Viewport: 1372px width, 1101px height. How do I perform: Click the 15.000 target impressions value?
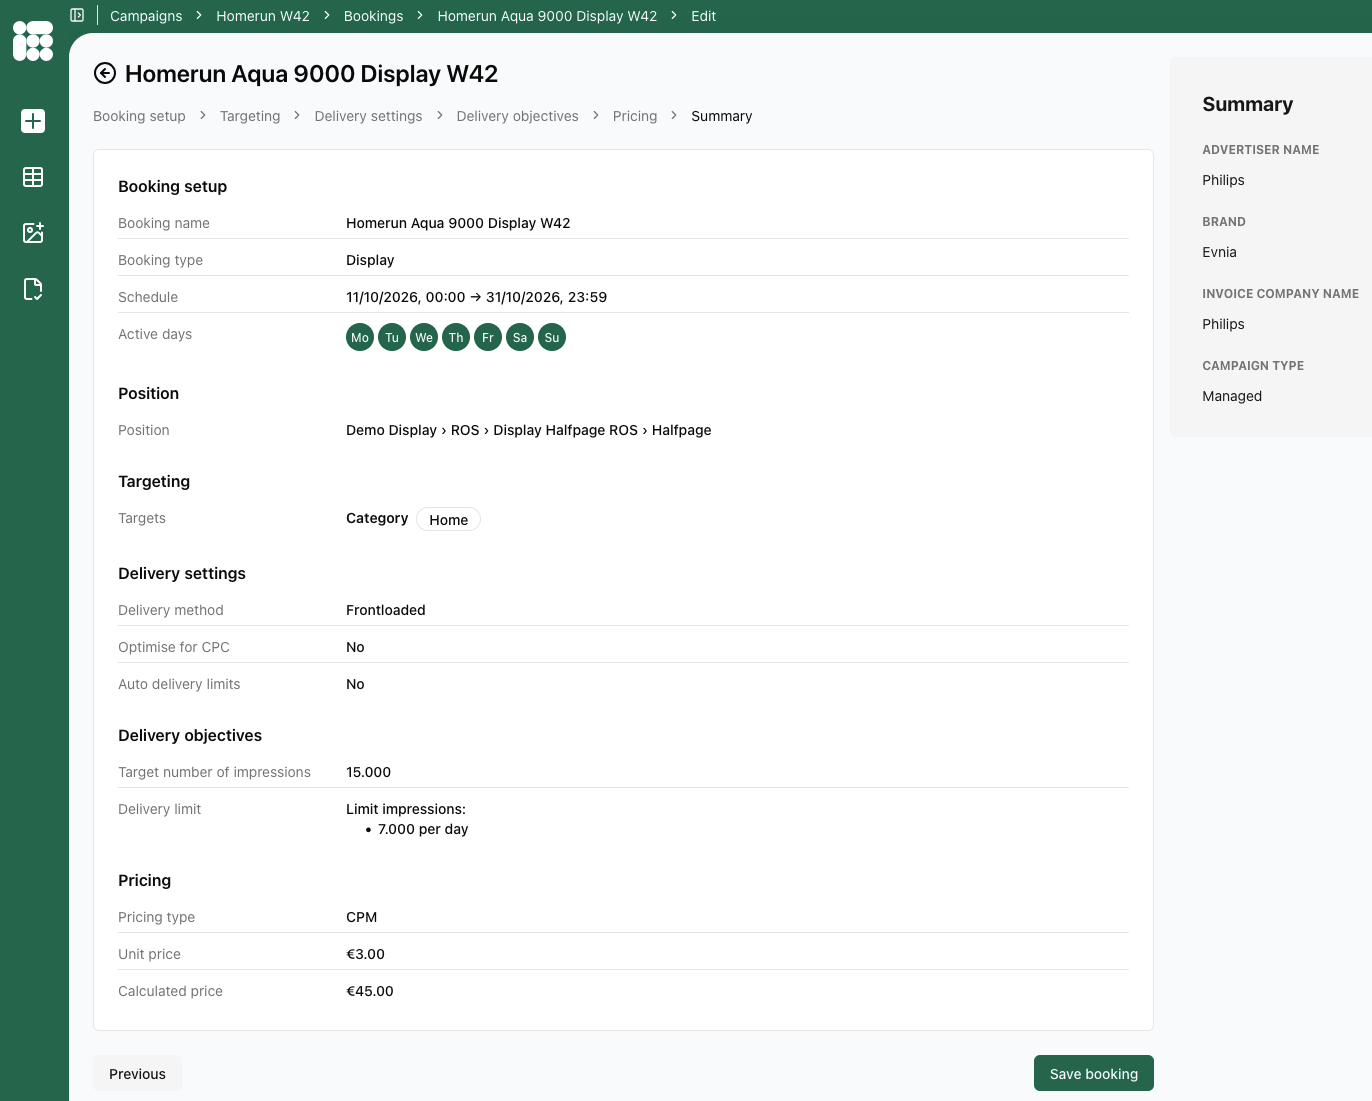[368, 772]
